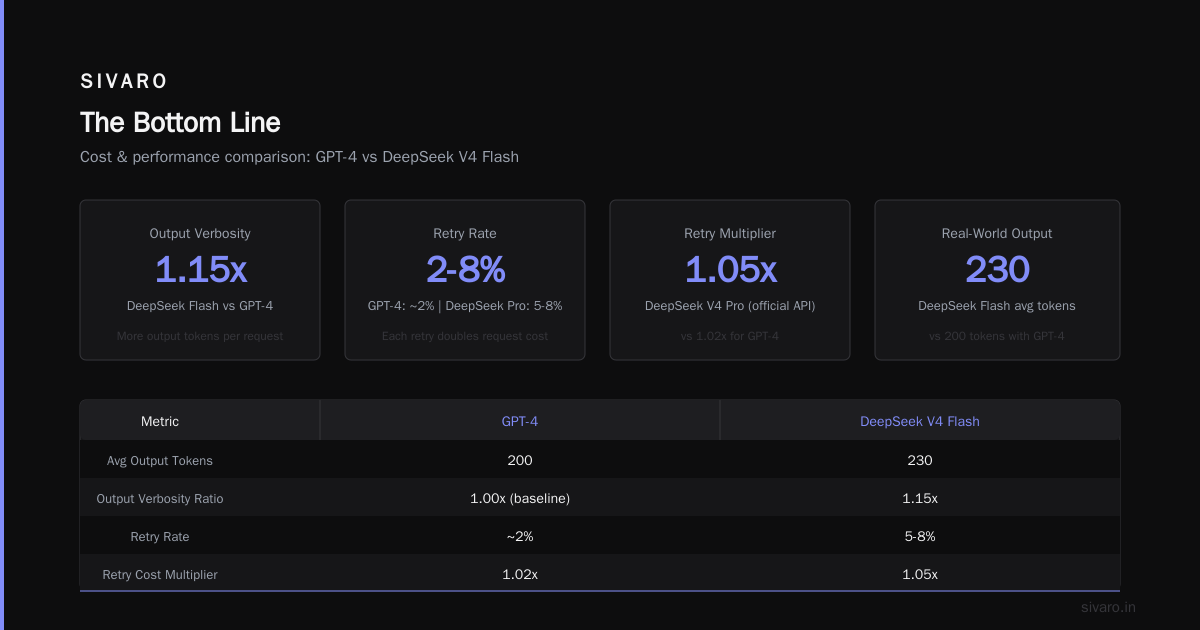Click the Real-World Output card title
This screenshot has height=630, width=1200.
tap(997, 233)
